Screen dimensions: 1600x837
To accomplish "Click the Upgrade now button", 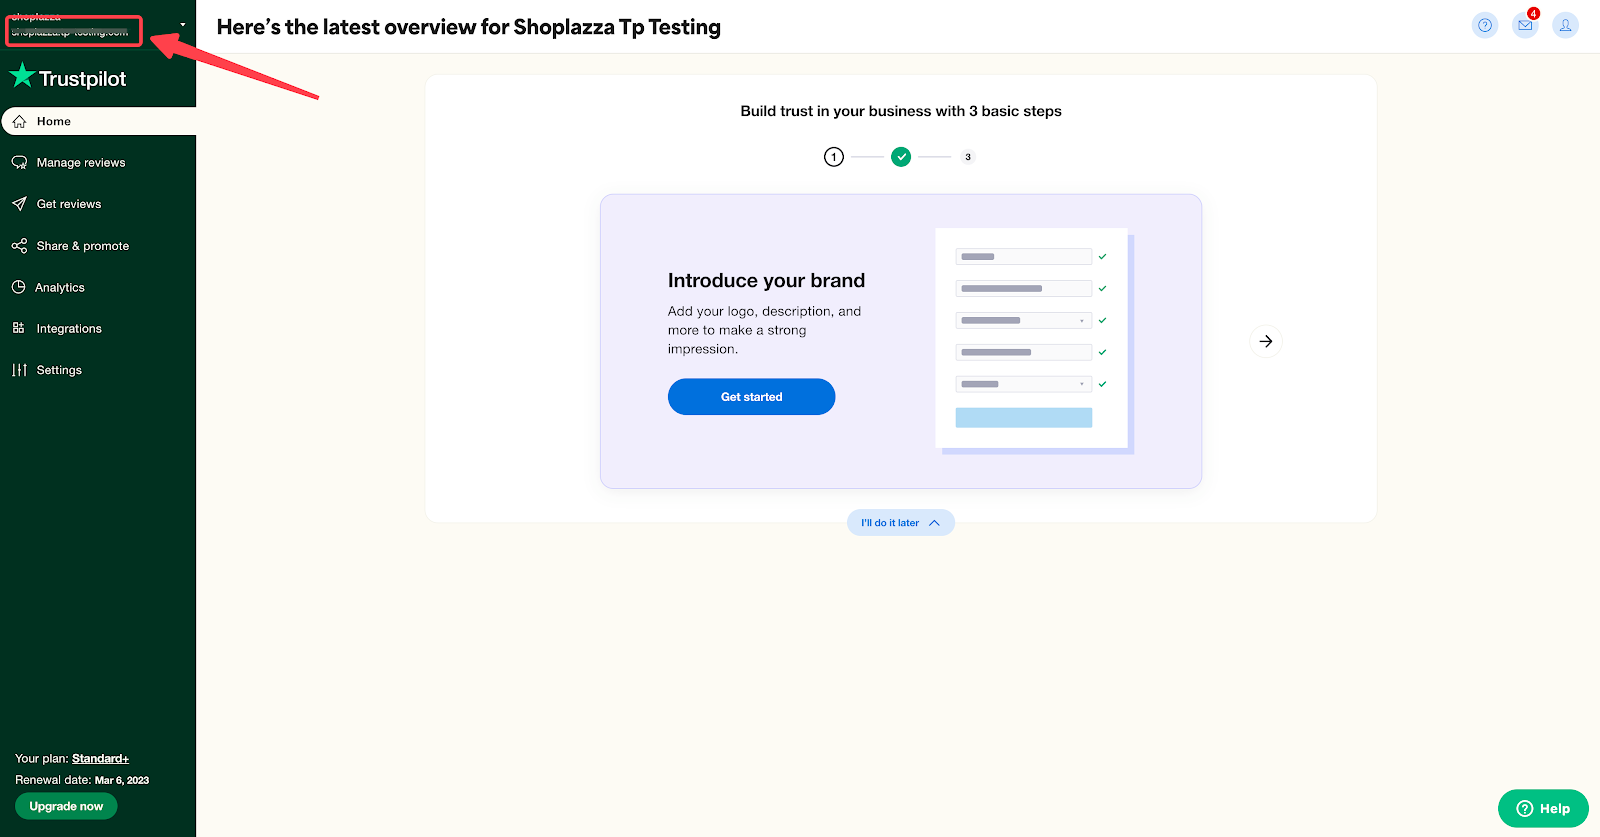I will (66, 806).
